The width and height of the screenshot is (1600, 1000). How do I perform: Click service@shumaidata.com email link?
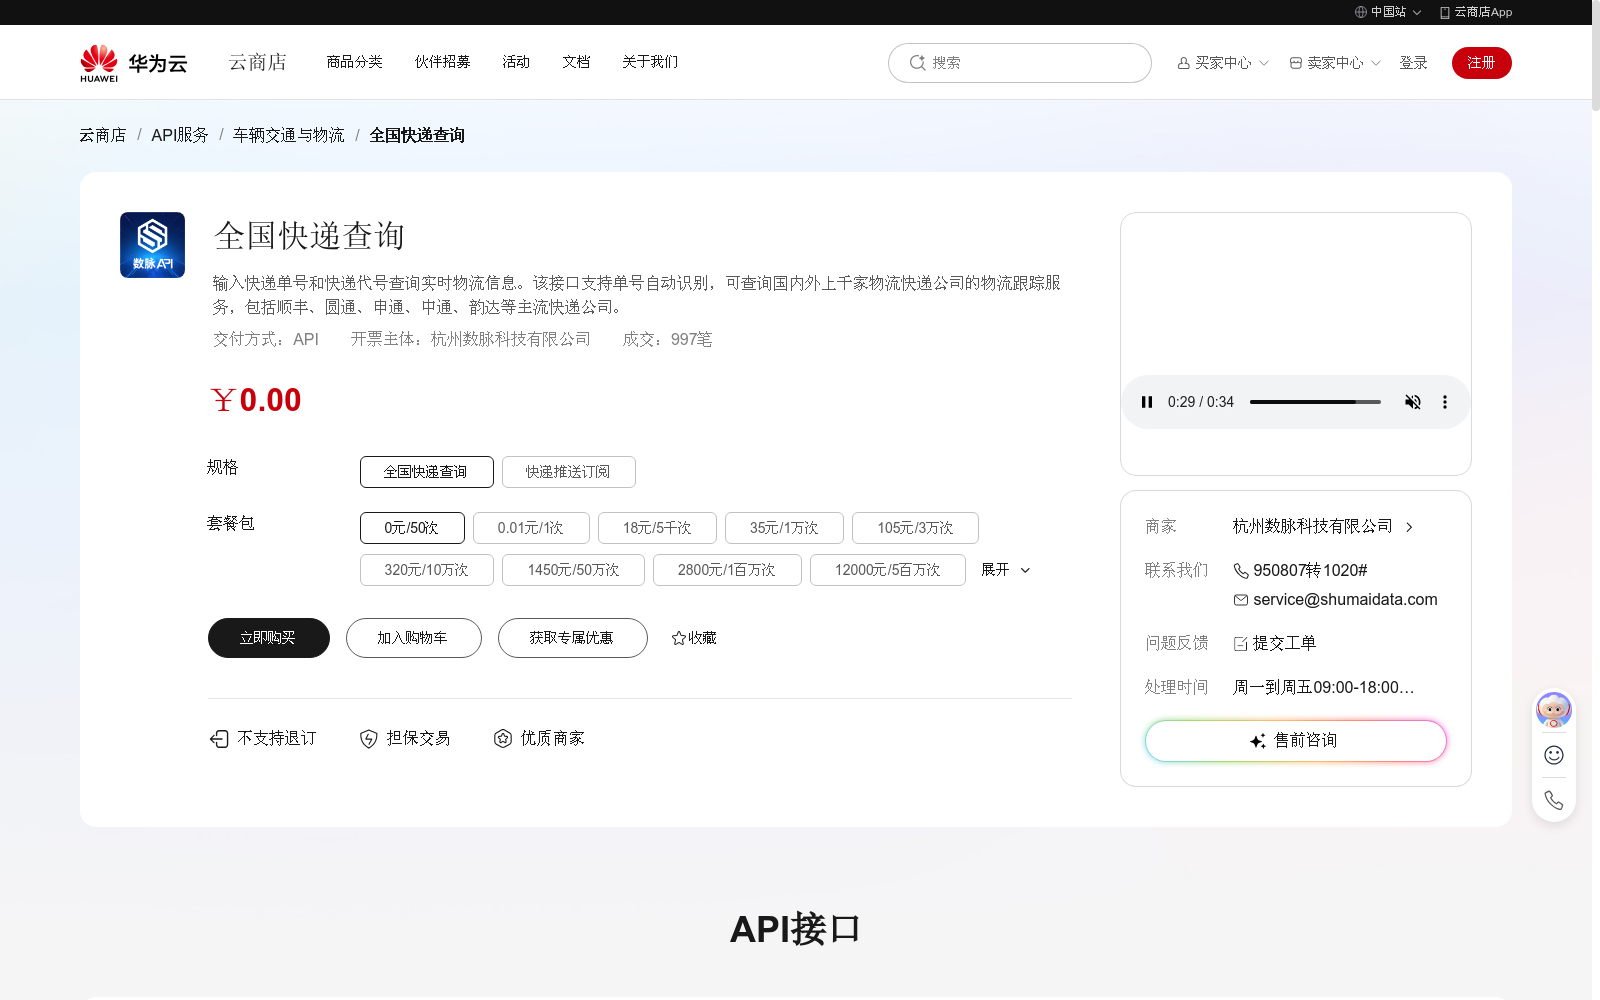tap(1345, 600)
